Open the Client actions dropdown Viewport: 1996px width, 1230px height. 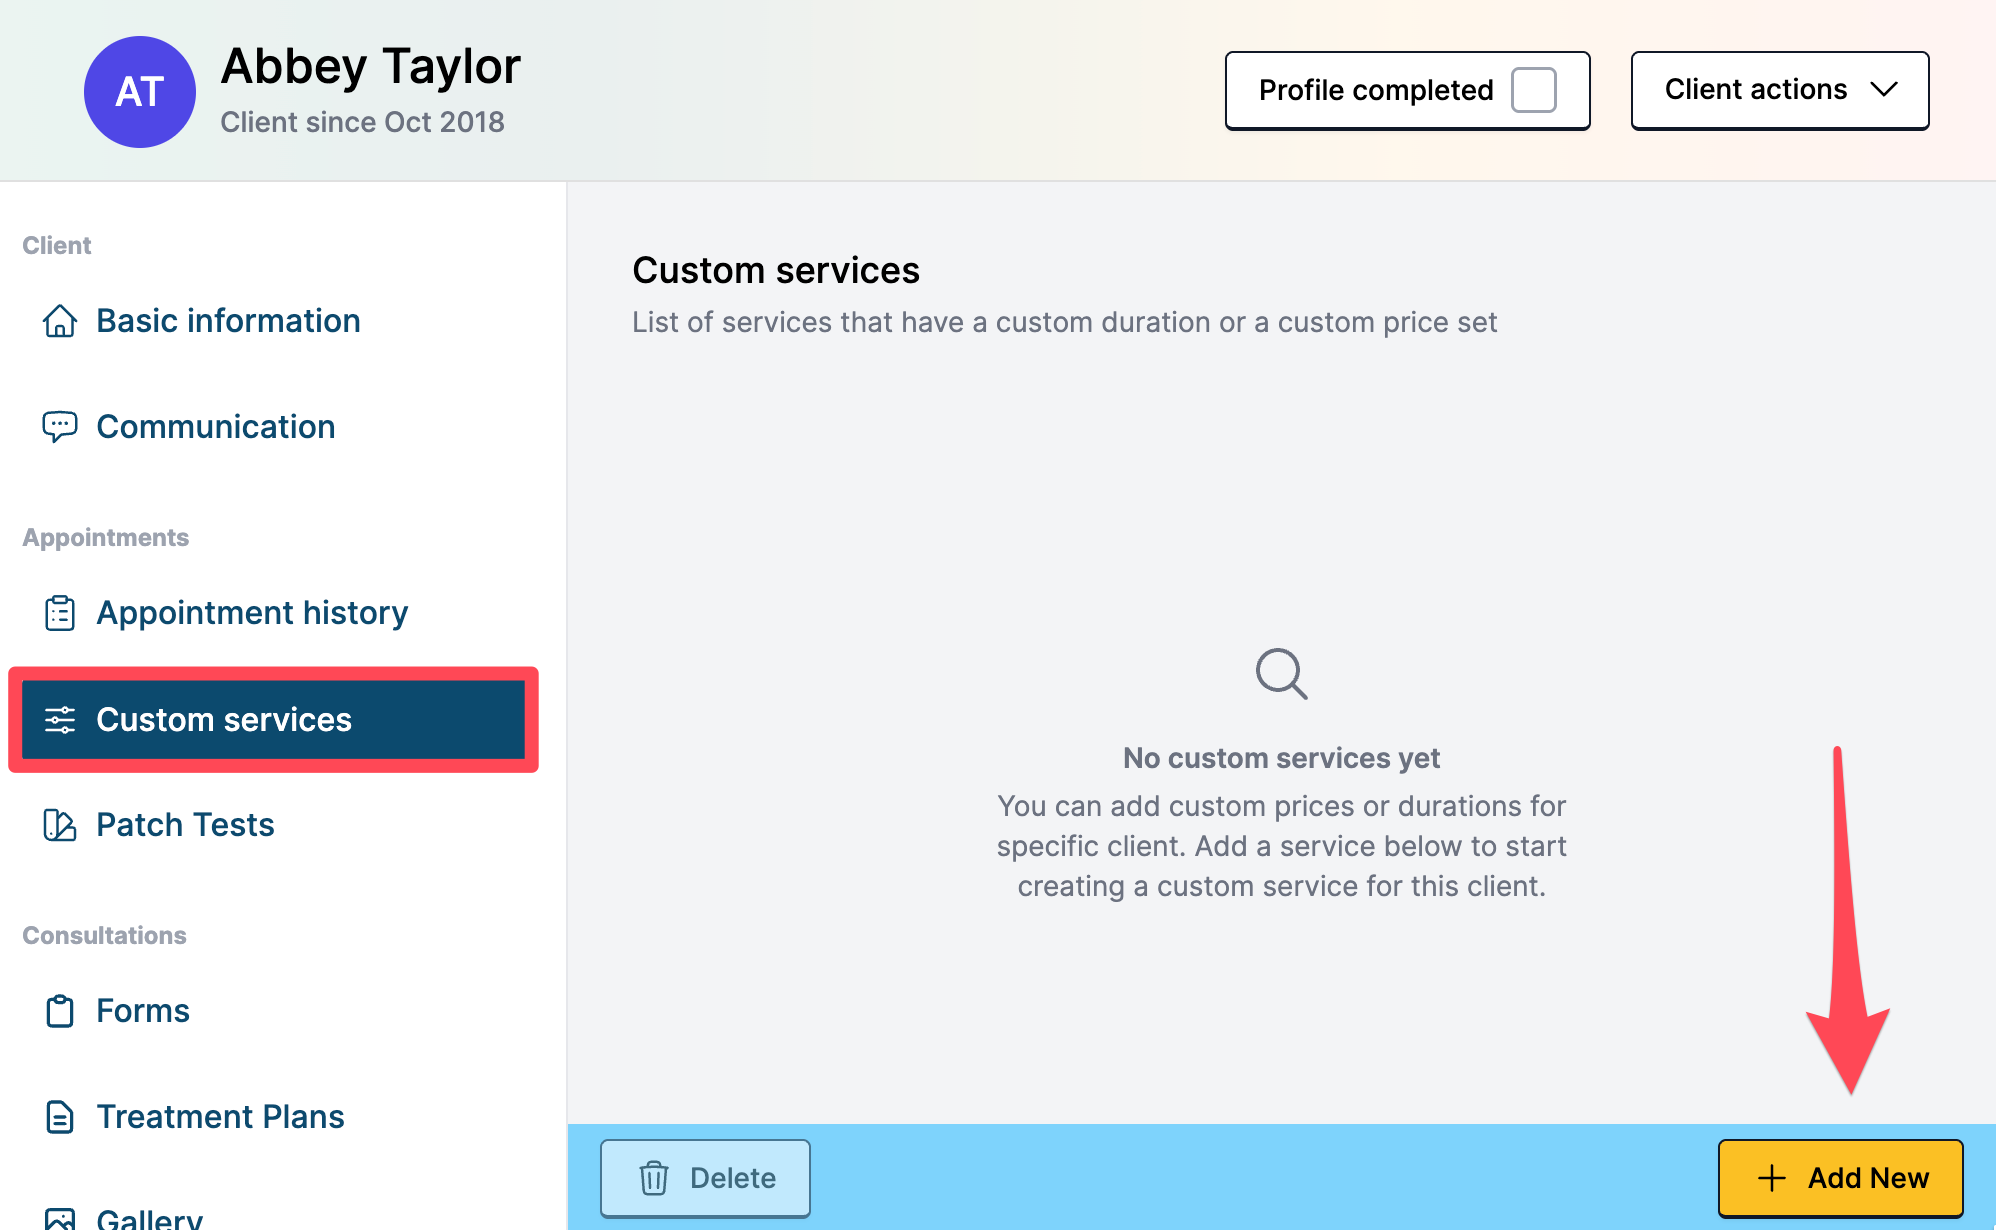point(1756,90)
